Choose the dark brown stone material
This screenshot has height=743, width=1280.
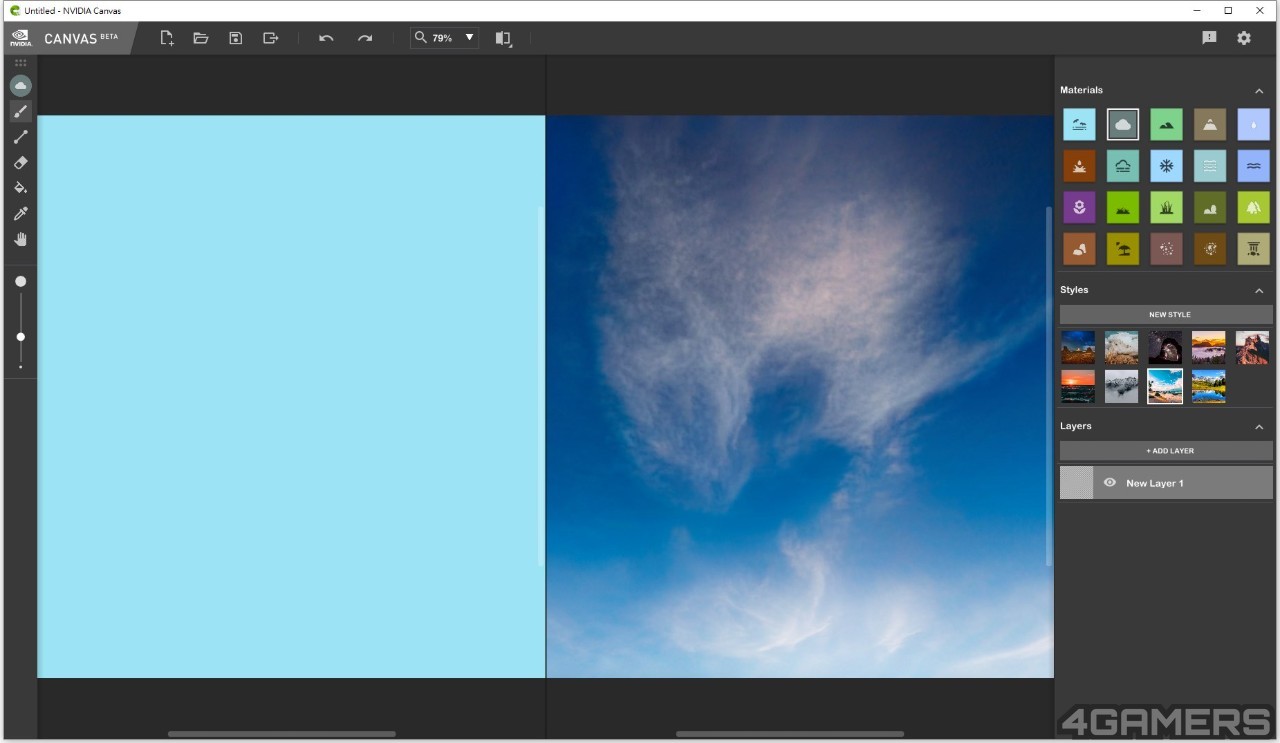click(1210, 249)
